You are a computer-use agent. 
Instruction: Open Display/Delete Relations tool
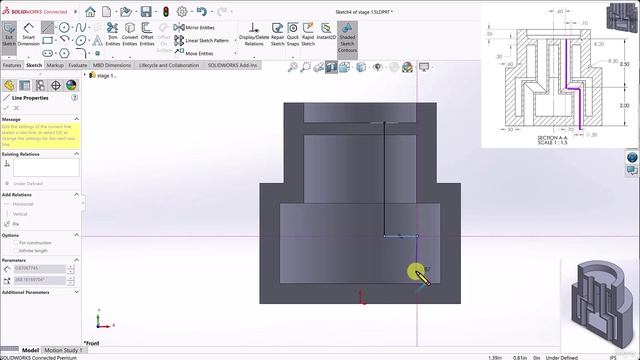254,34
